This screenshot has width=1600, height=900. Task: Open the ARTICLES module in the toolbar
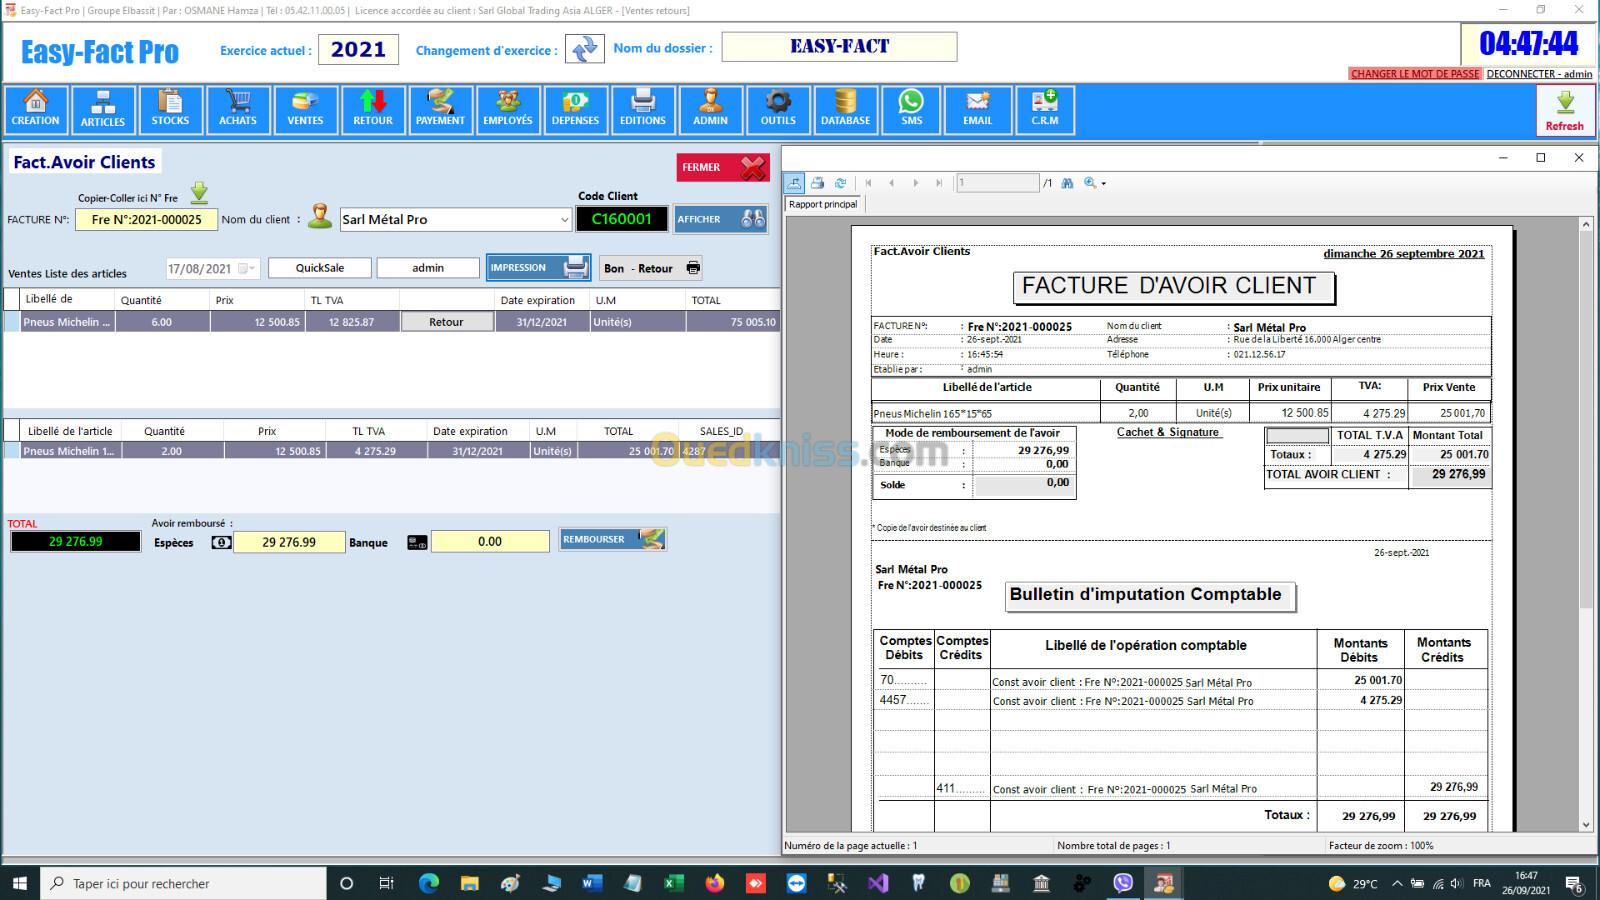tap(103, 109)
